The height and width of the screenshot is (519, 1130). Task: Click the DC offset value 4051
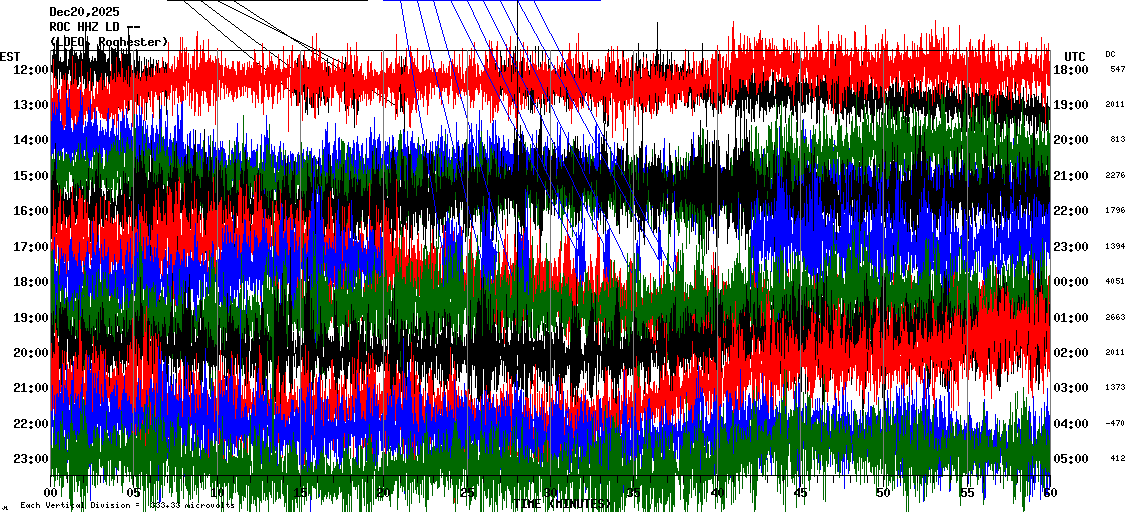point(1115,282)
